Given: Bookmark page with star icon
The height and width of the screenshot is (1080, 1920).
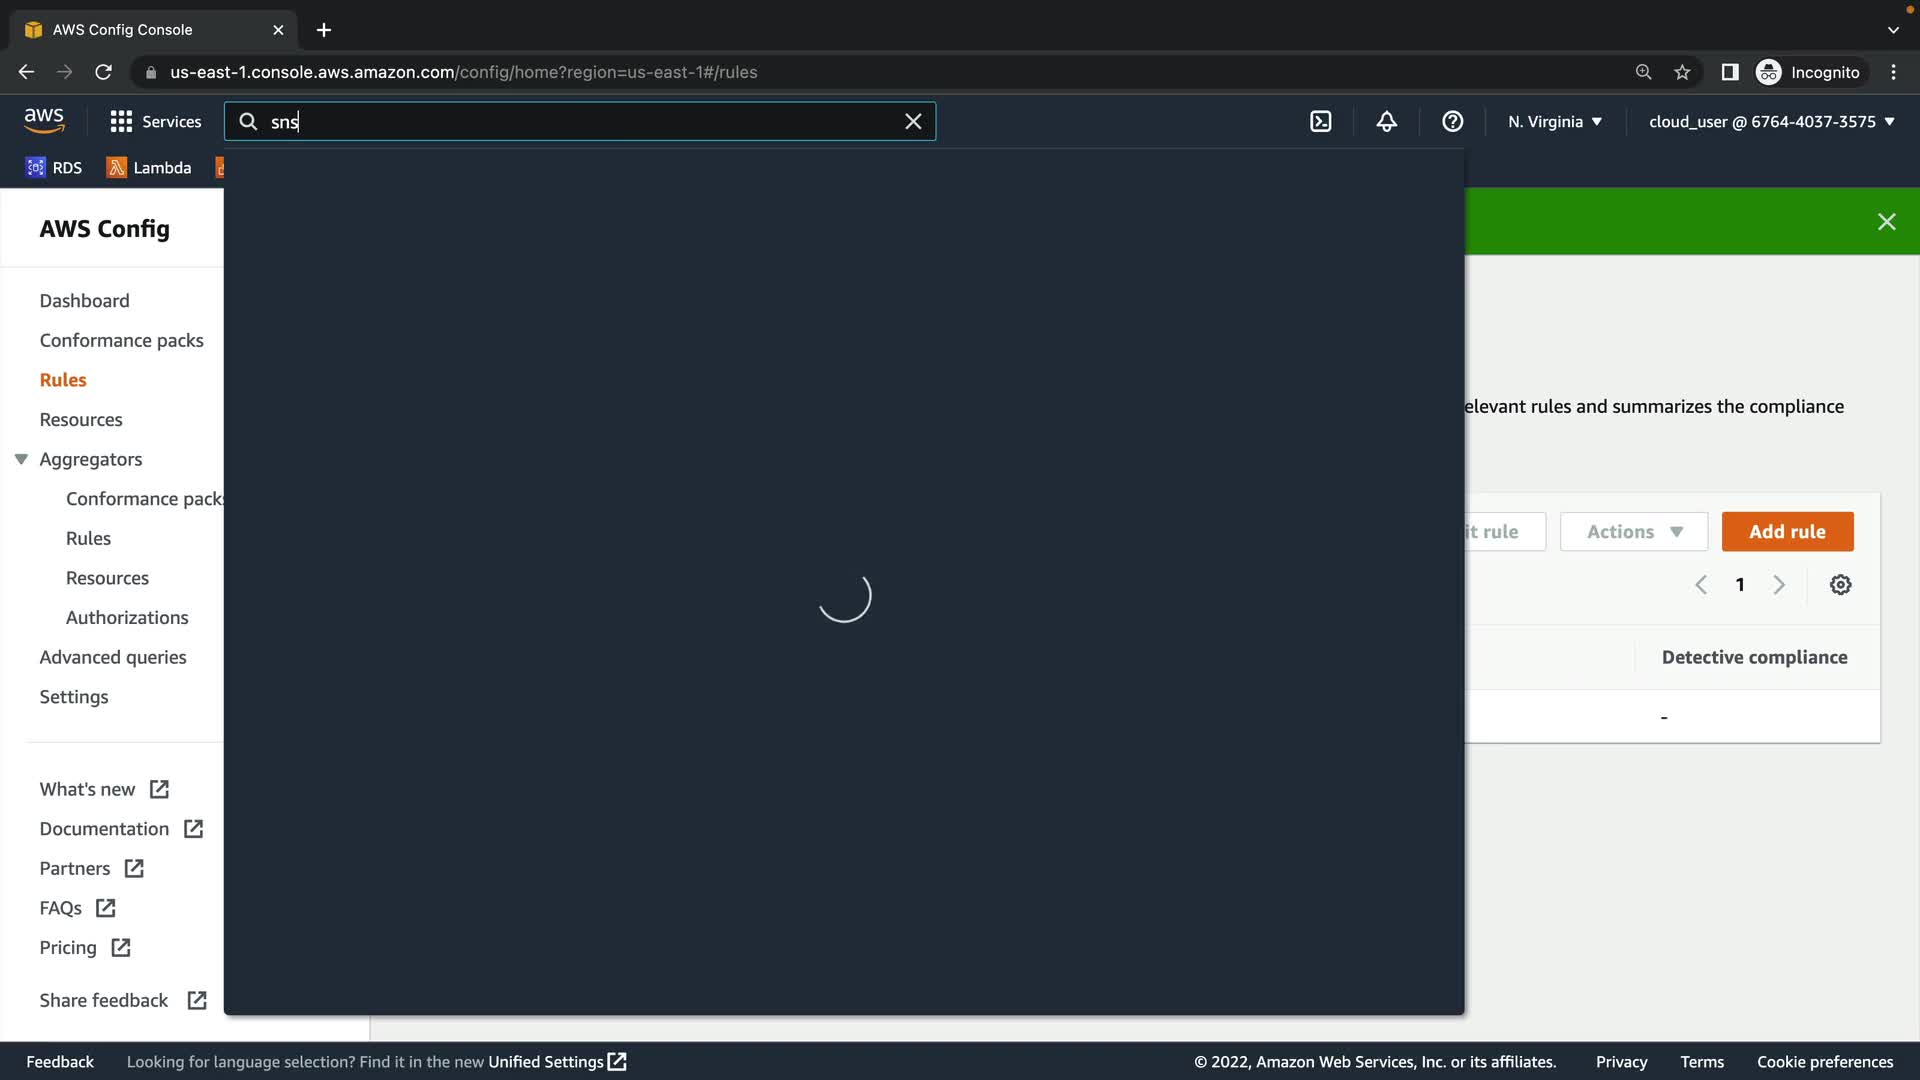Looking at the screenshot, I should click(1682, 72).
